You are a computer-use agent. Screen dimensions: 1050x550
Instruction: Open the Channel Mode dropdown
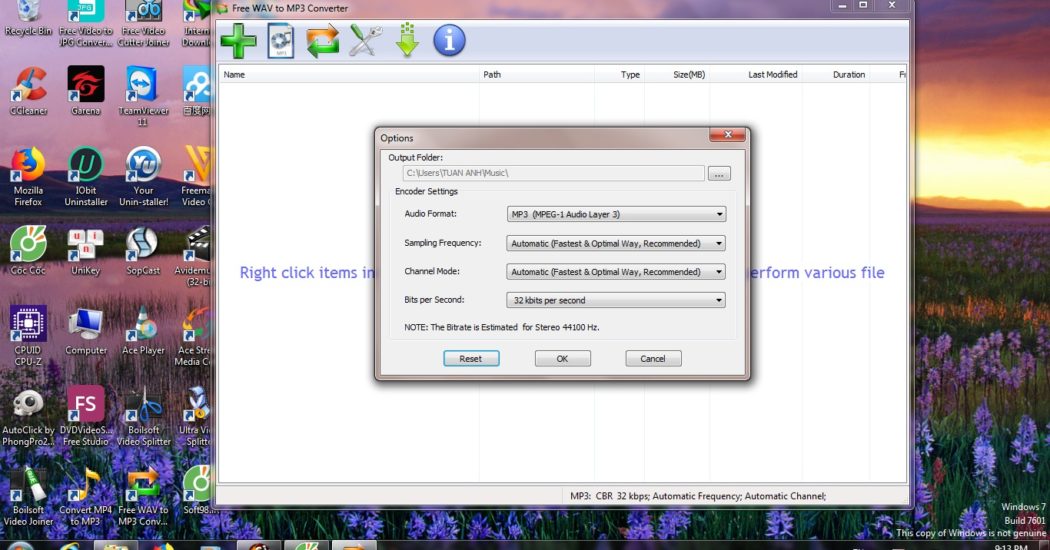pyautogui.click(x=616, y=272)
